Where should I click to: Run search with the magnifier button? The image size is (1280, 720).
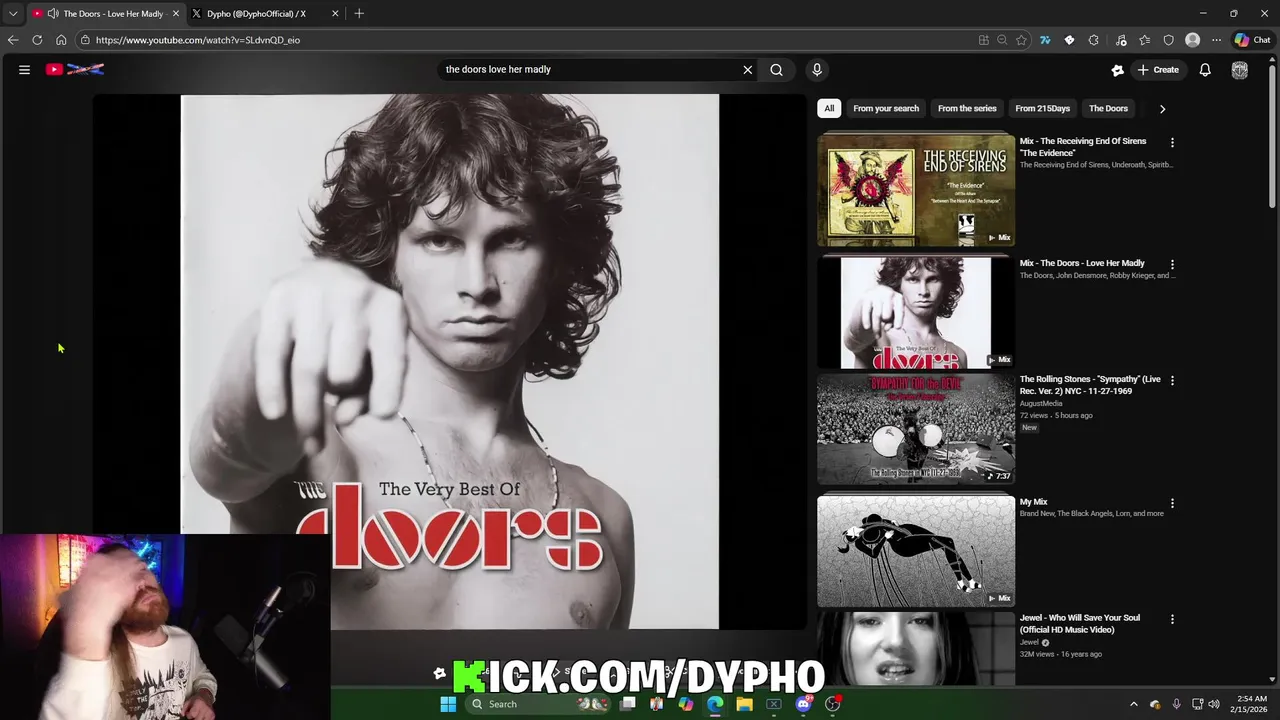click(776, 70)
